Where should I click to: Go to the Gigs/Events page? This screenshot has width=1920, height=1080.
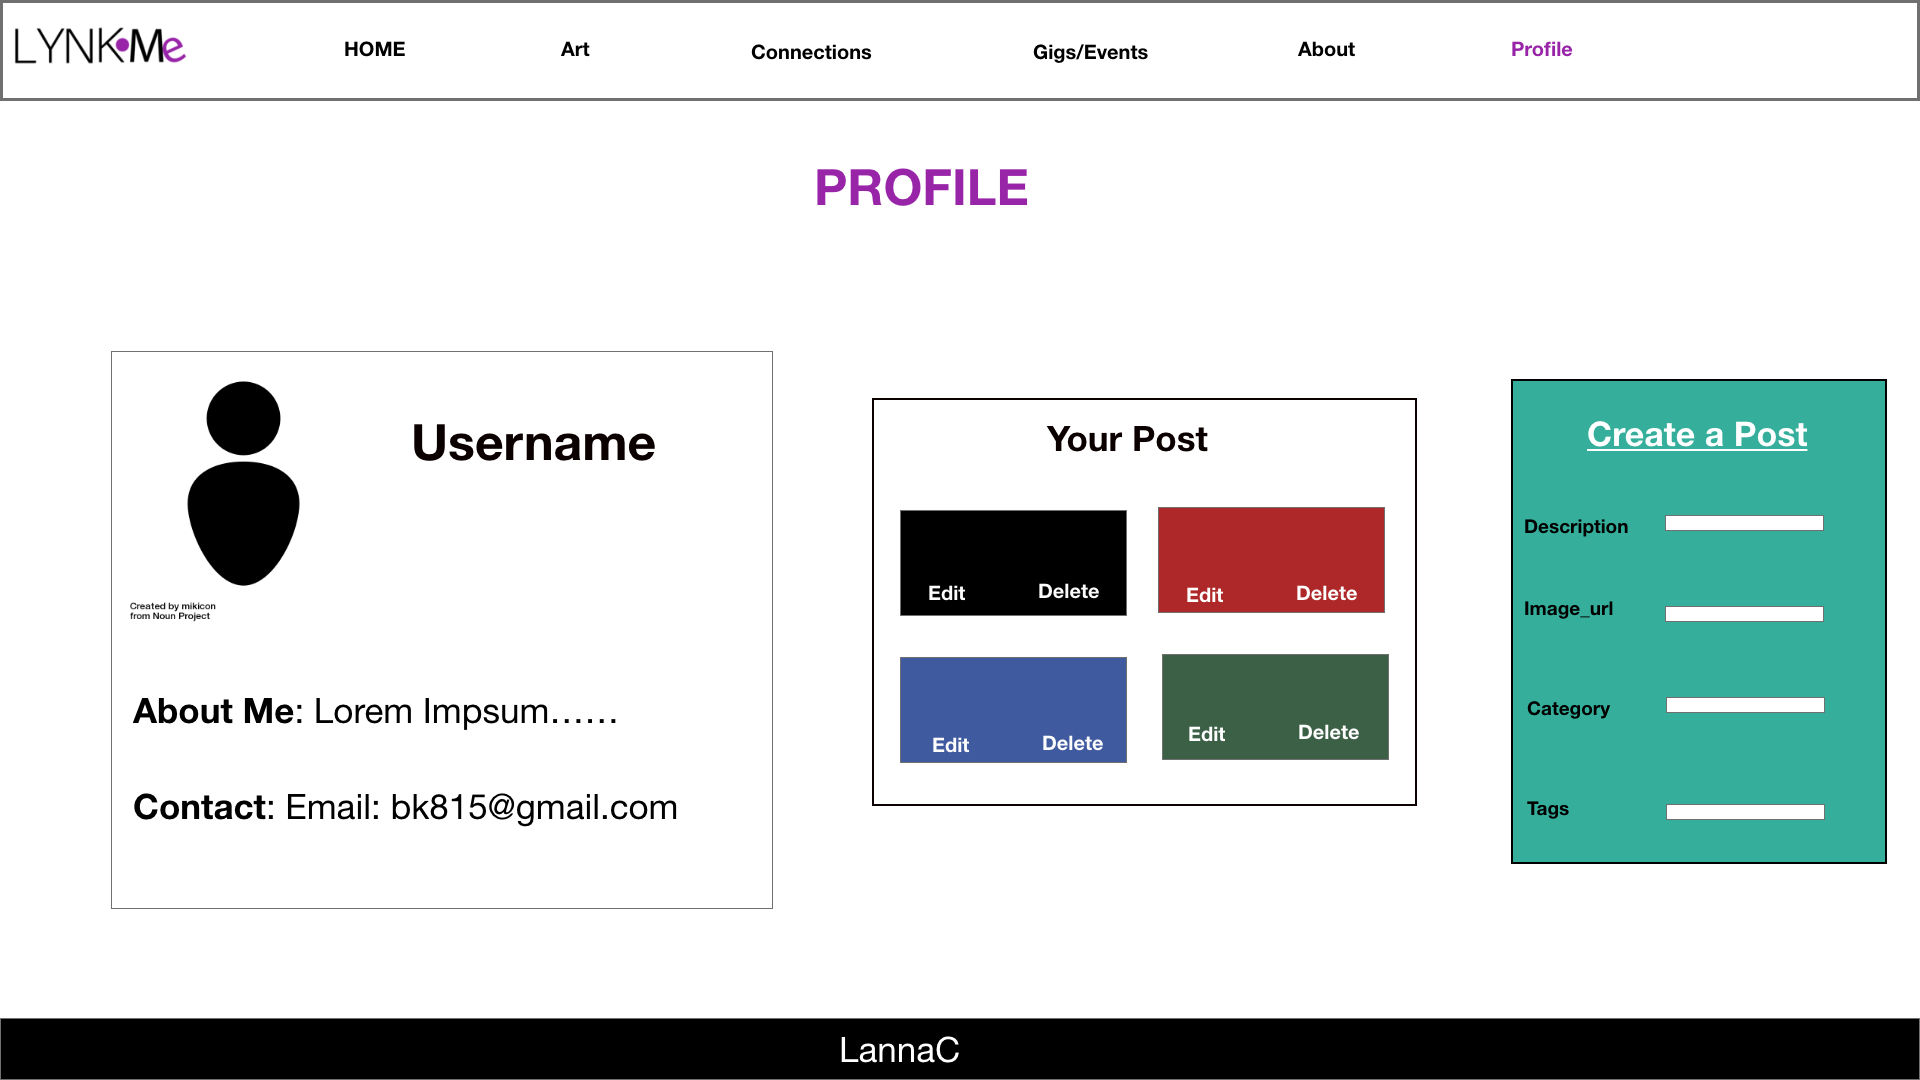point(1090,52)
